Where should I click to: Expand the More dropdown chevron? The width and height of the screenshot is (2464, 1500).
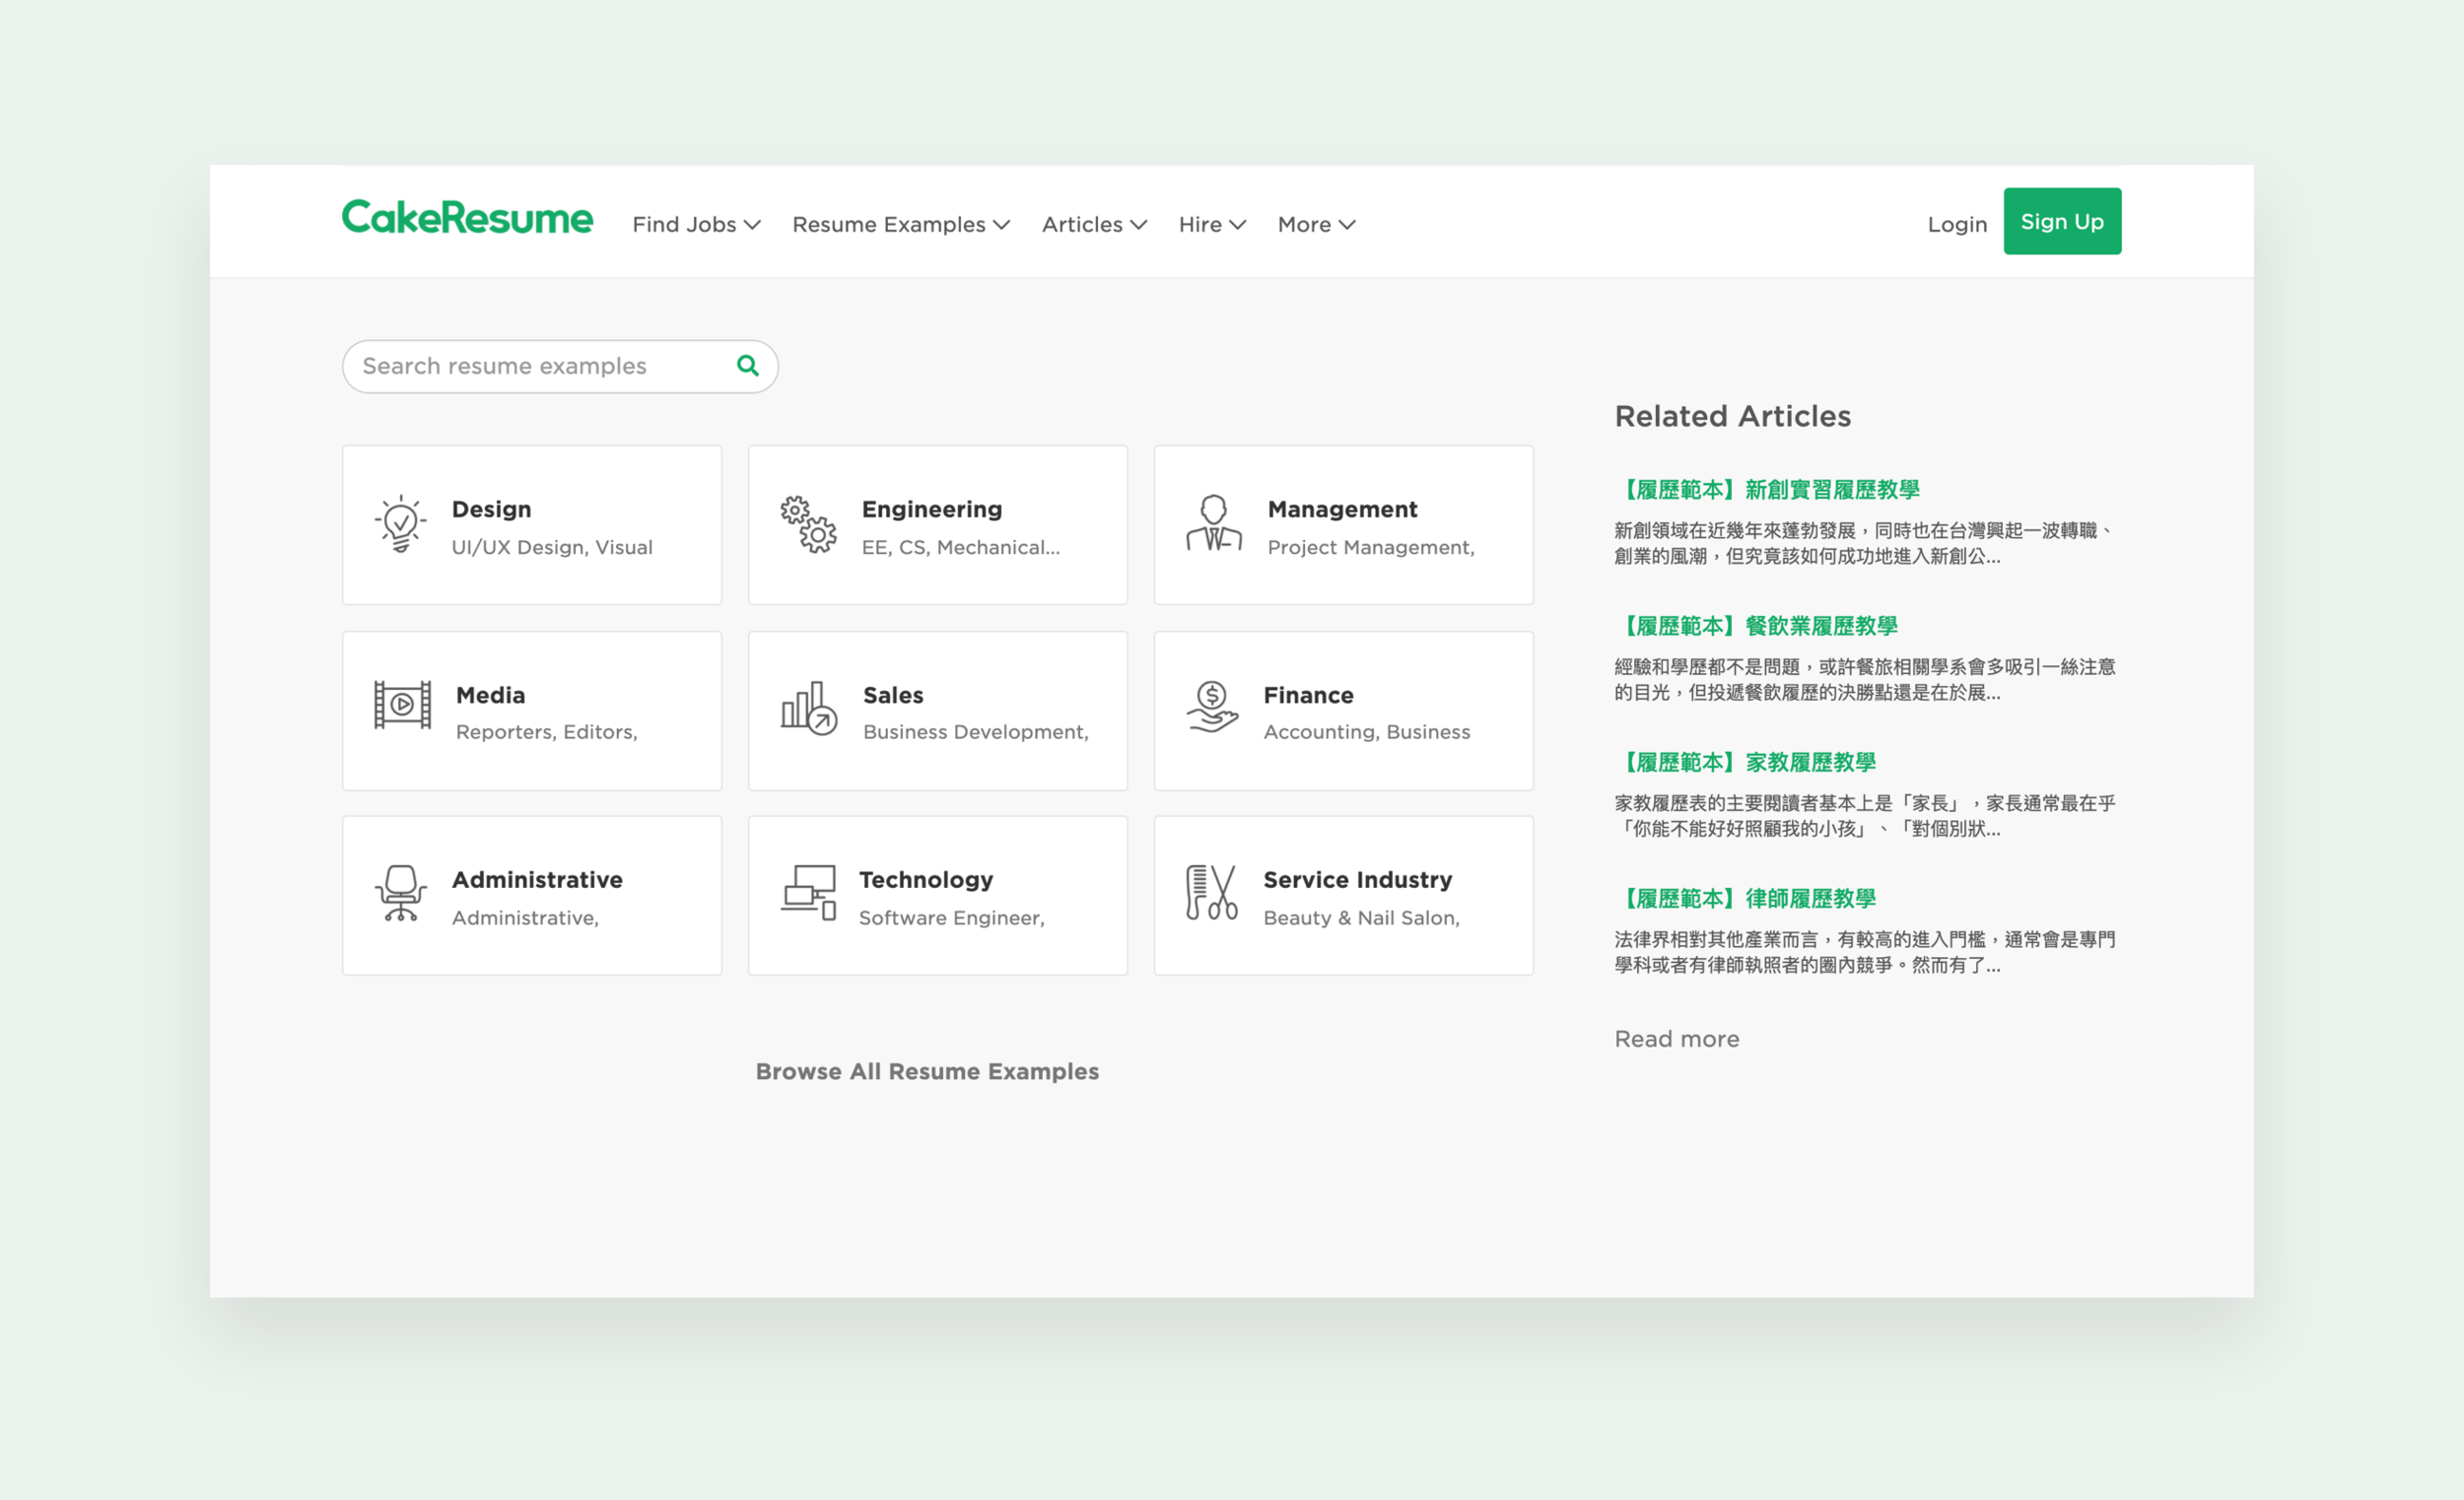click(1347, 225)
